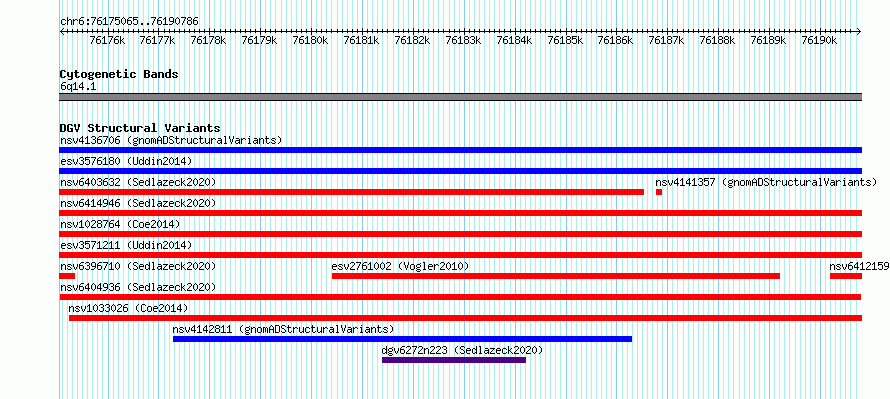890x399 pixels.
Task: Click the small red nsv4141357 marker
Action: pyautogui.click(x=659, y=192)
